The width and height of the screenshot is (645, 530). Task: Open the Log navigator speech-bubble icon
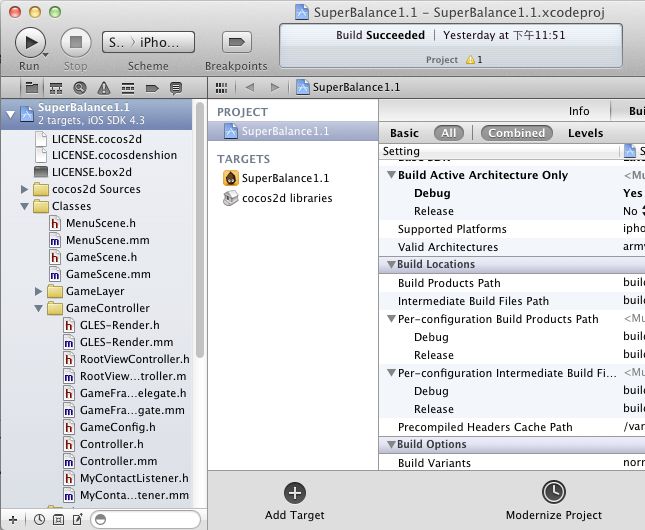[x=176, y=88]
